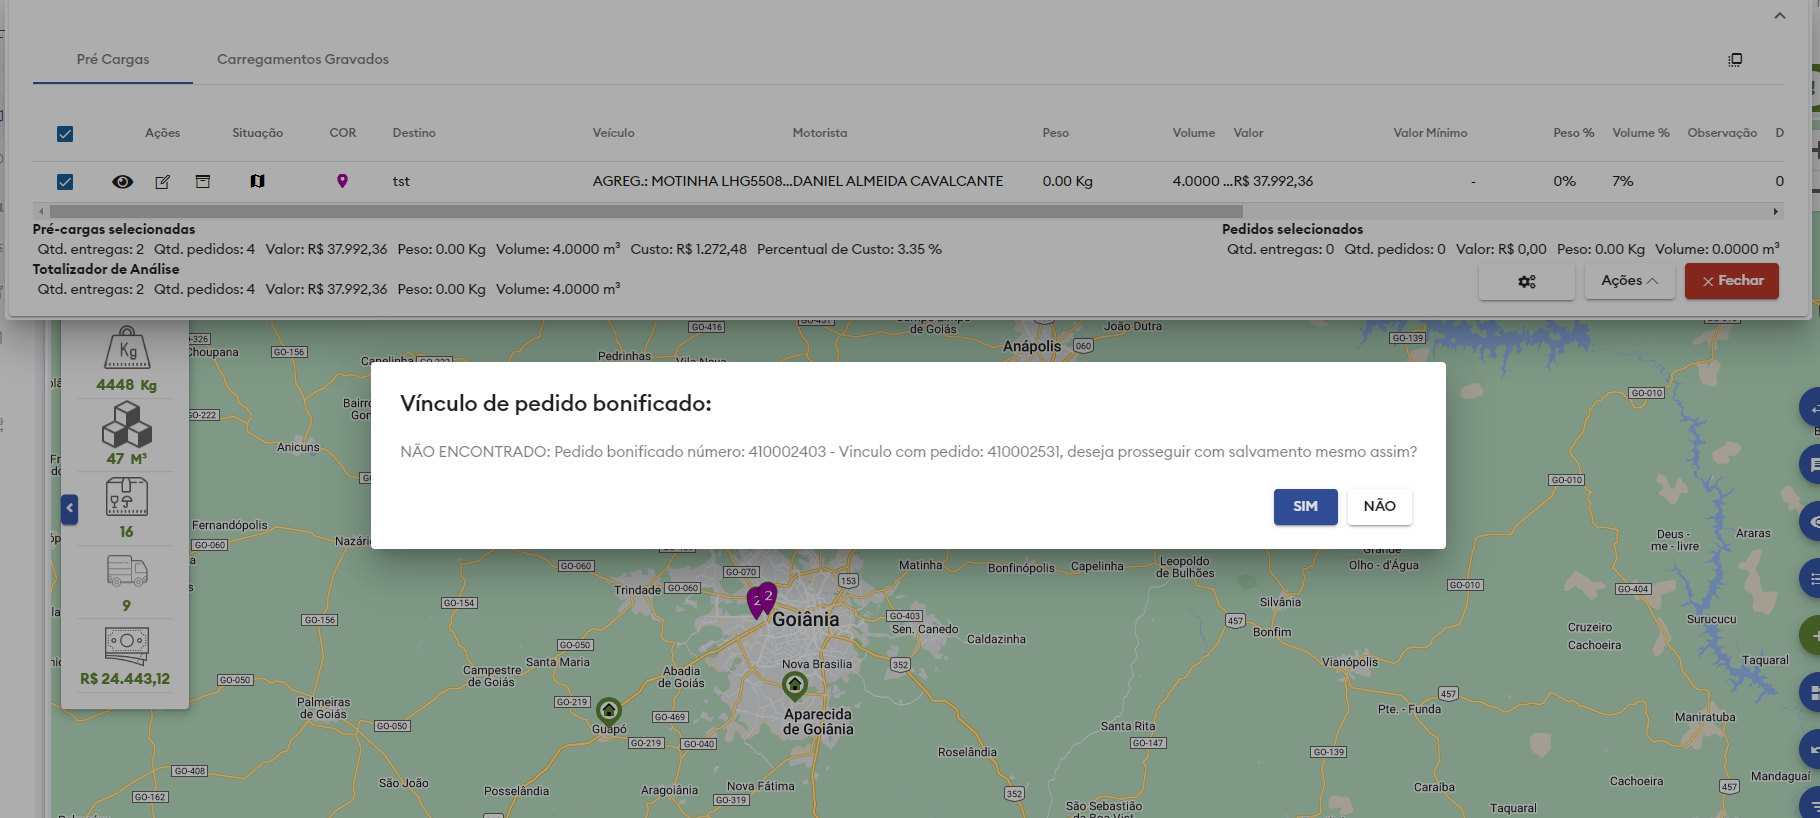The image size is (1820, 818).
Task: Collapse the panel with the top-right chevron
Action: tap(1779, 16)
